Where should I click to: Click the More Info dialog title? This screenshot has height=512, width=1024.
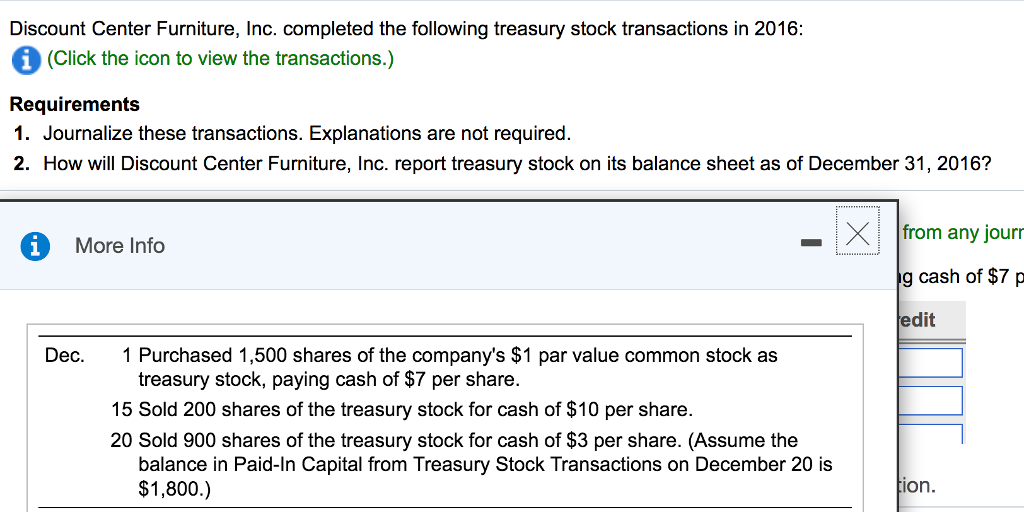(x=120, y=246)
